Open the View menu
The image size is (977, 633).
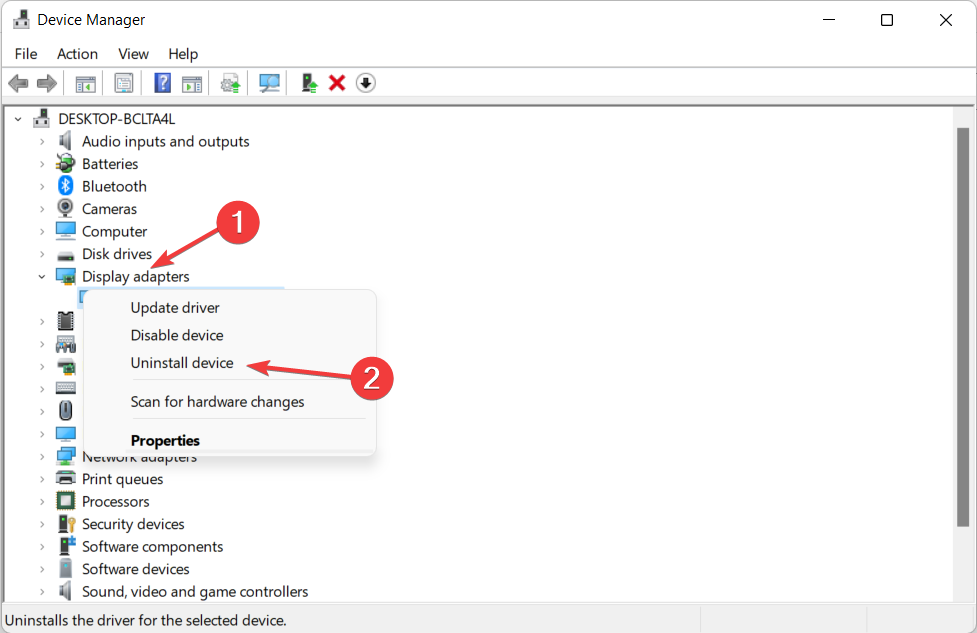tap(133, 54)
